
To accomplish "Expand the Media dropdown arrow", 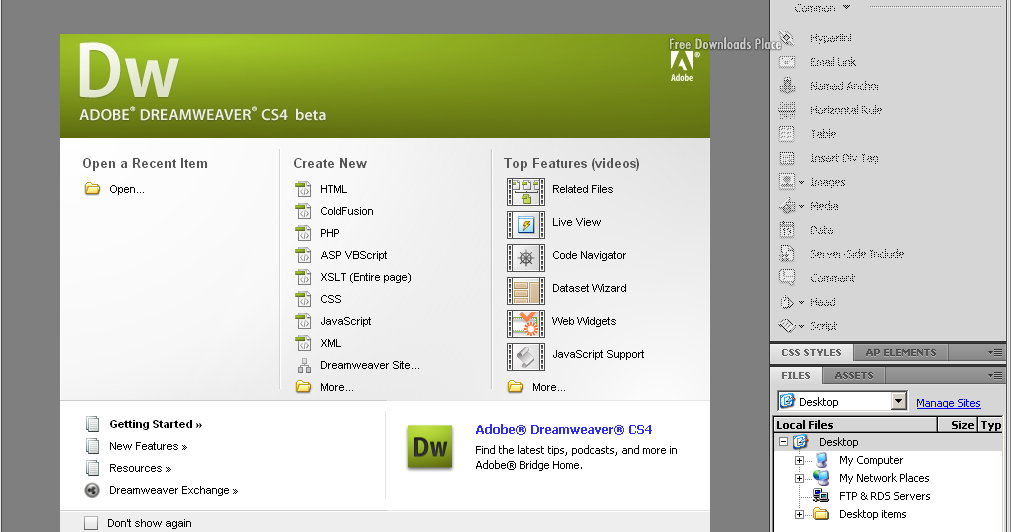I will coord(802,207).
